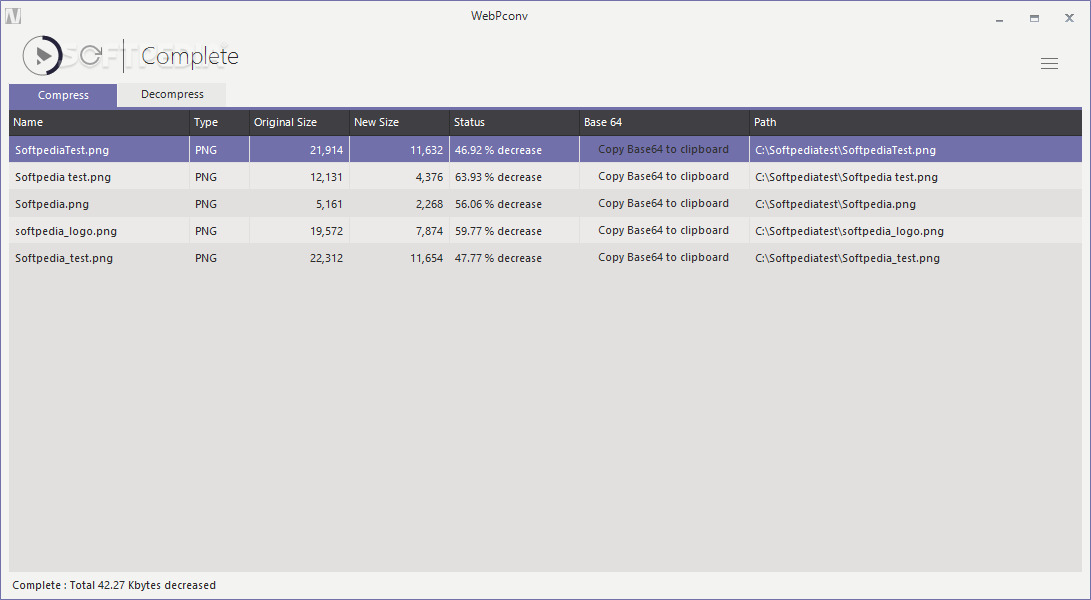Click new size value 2,268
Image resolution: width=1091 pixels, height=600 pixels.
[429, 204]
